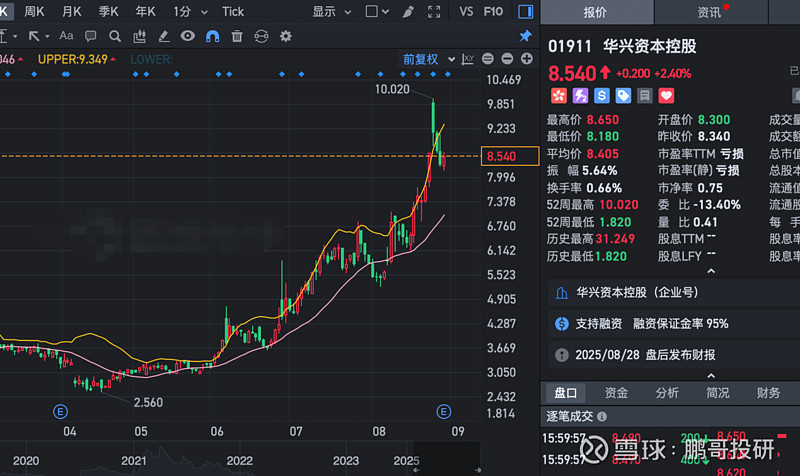This screenshot has height=476, width=800.
Task: Switch to Tick chart
Action: [233, 11]
